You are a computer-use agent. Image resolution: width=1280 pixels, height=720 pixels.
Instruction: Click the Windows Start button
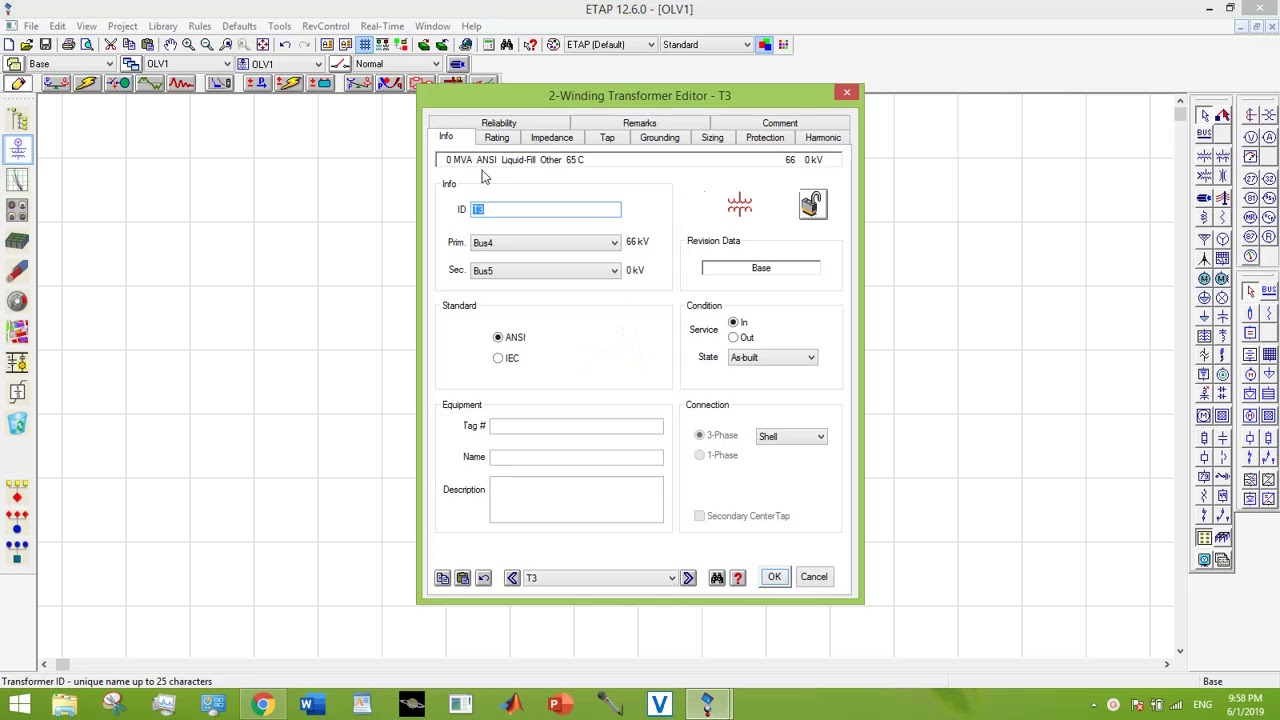pyautogui.click(x=19, y=704)
